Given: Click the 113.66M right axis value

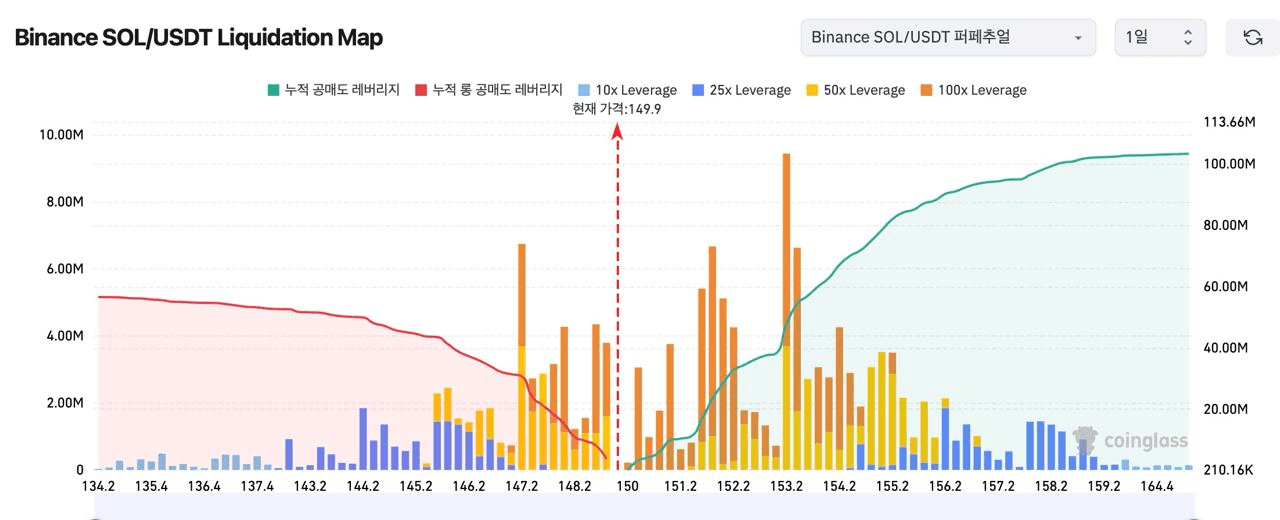Looking at the screenshot, I should tap(1229, 122).
